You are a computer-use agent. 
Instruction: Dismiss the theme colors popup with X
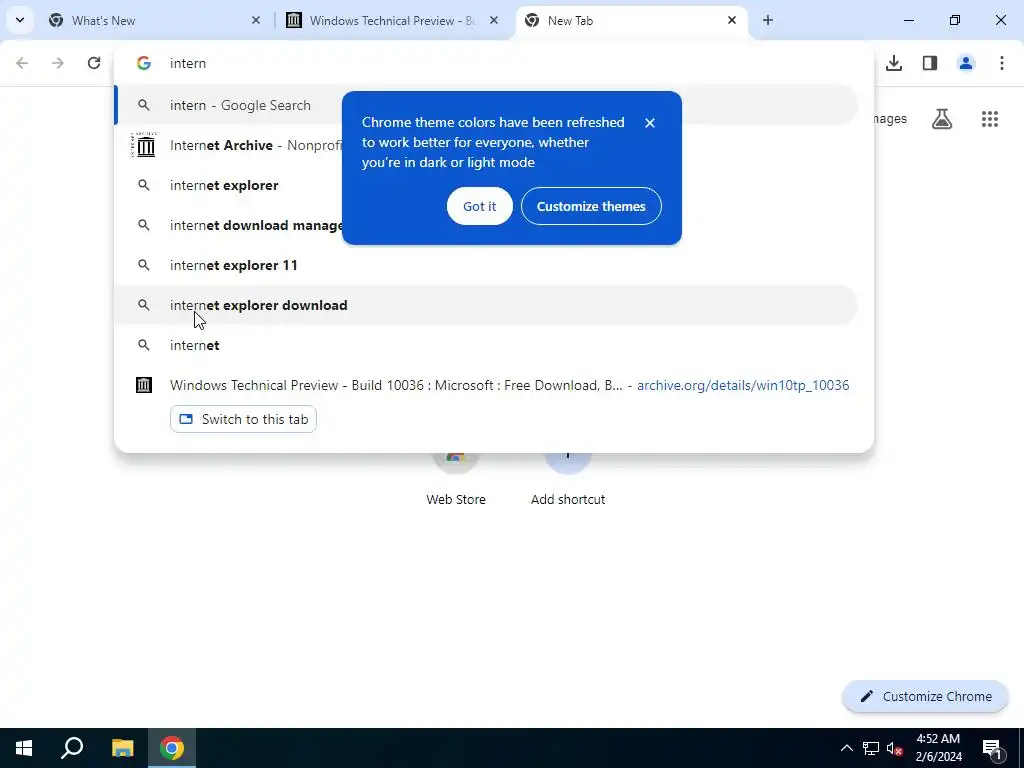pos(649,123)
